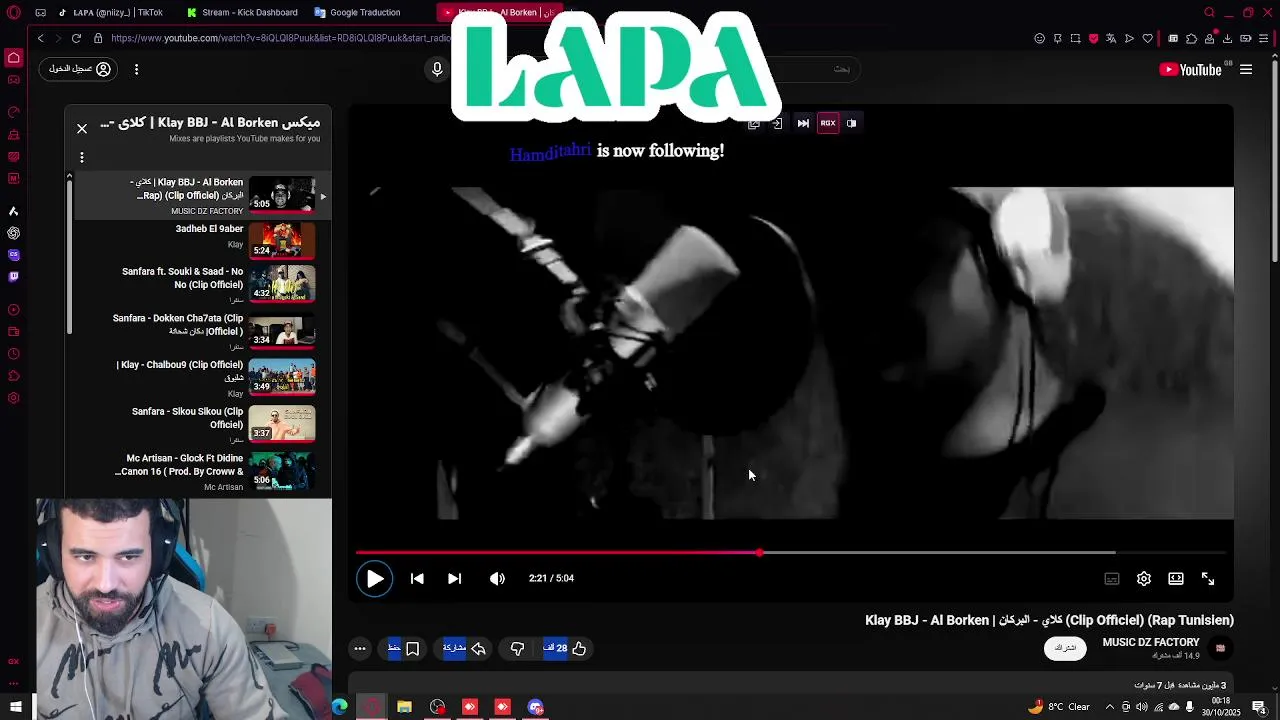Reload the current page
This screenshot has height=720, width=1280.
(x=76, y=38)
